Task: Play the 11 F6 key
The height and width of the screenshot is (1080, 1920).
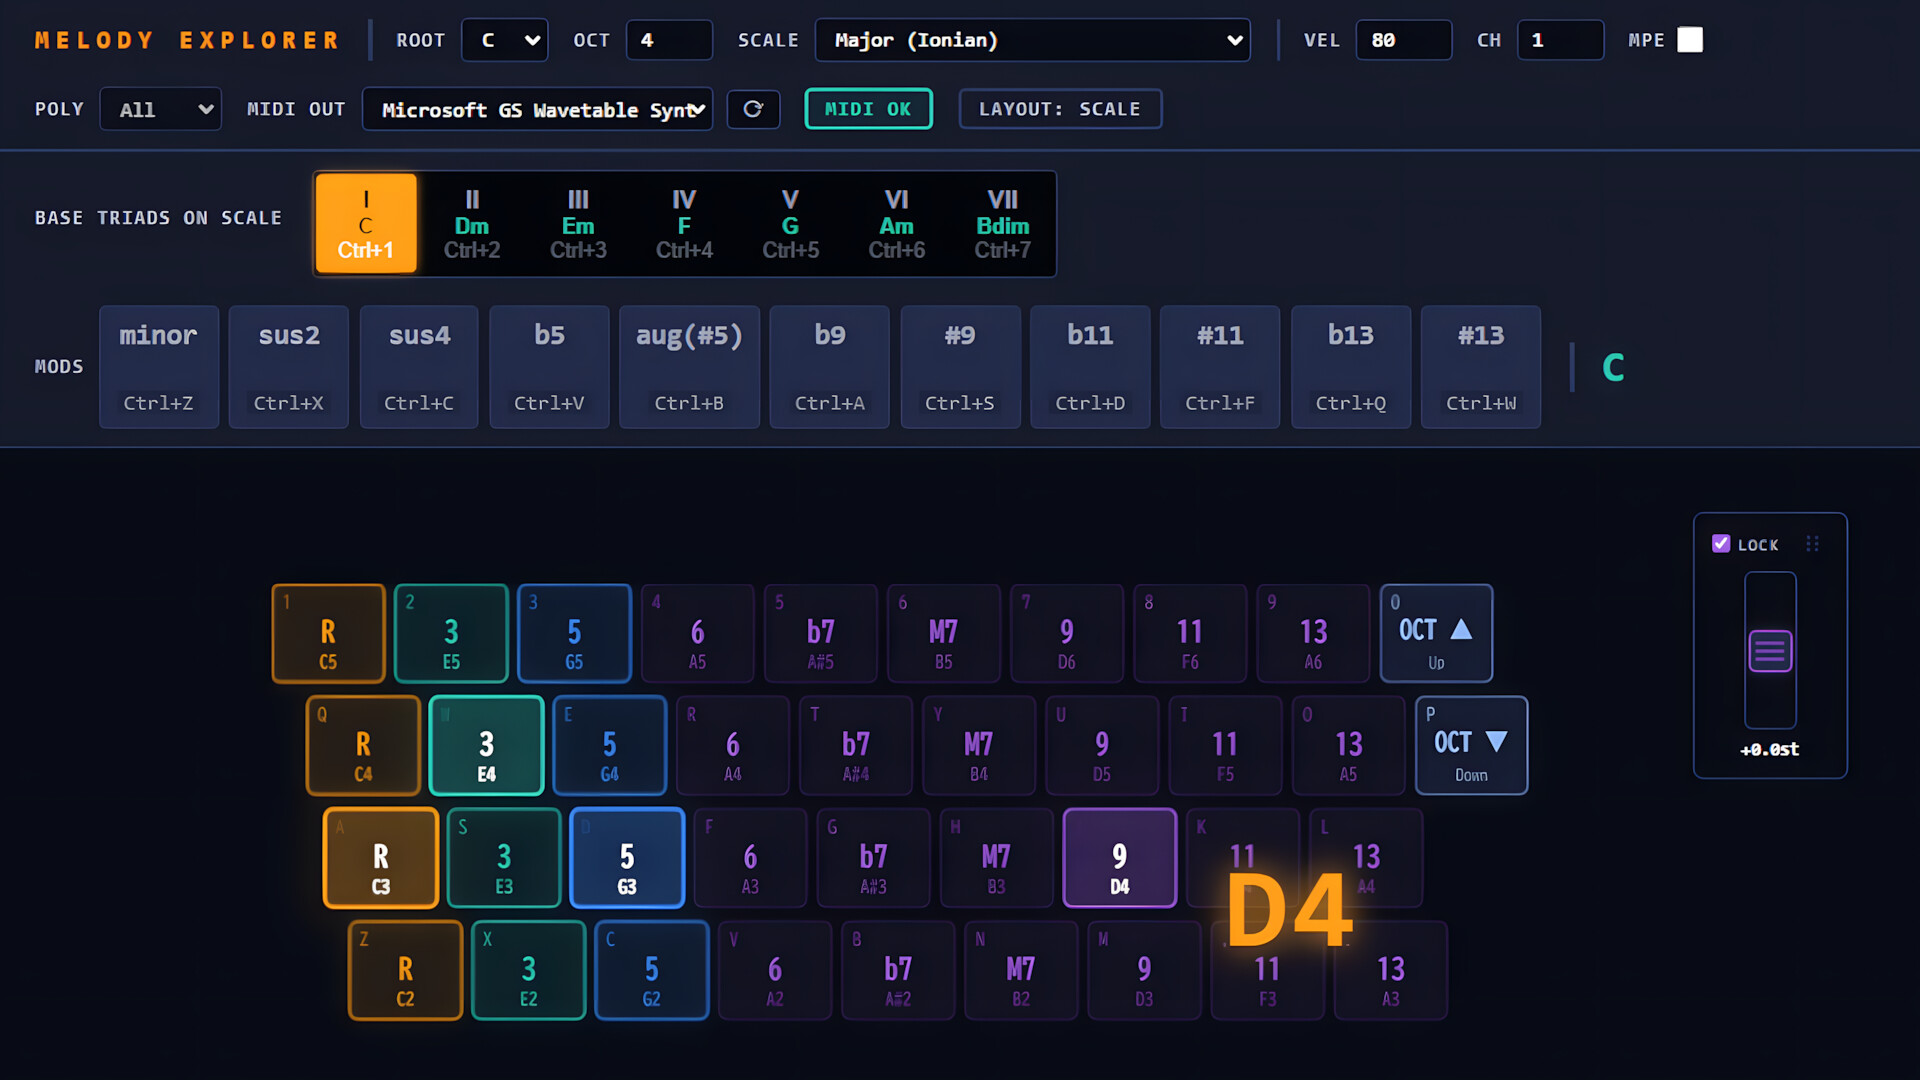Action: [x=1189, y=634]
